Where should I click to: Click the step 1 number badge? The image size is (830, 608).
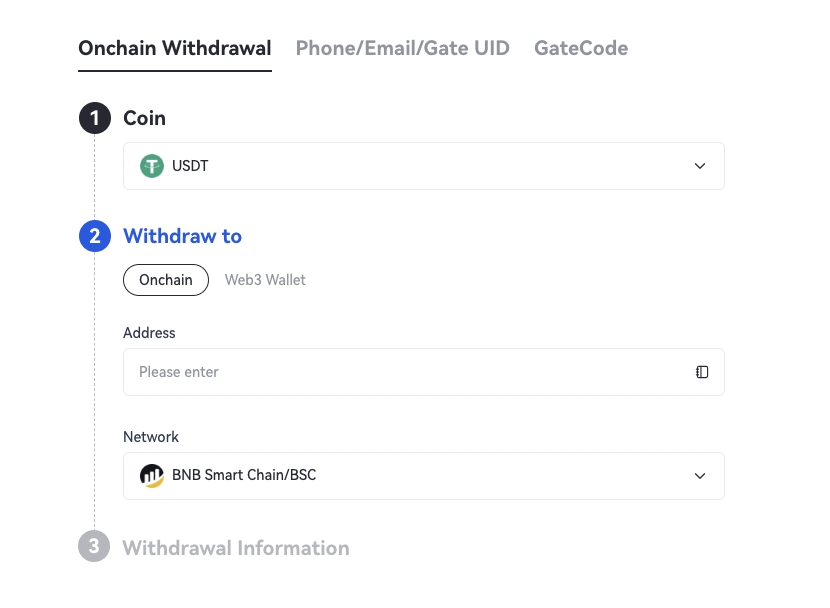pos(94,119)
